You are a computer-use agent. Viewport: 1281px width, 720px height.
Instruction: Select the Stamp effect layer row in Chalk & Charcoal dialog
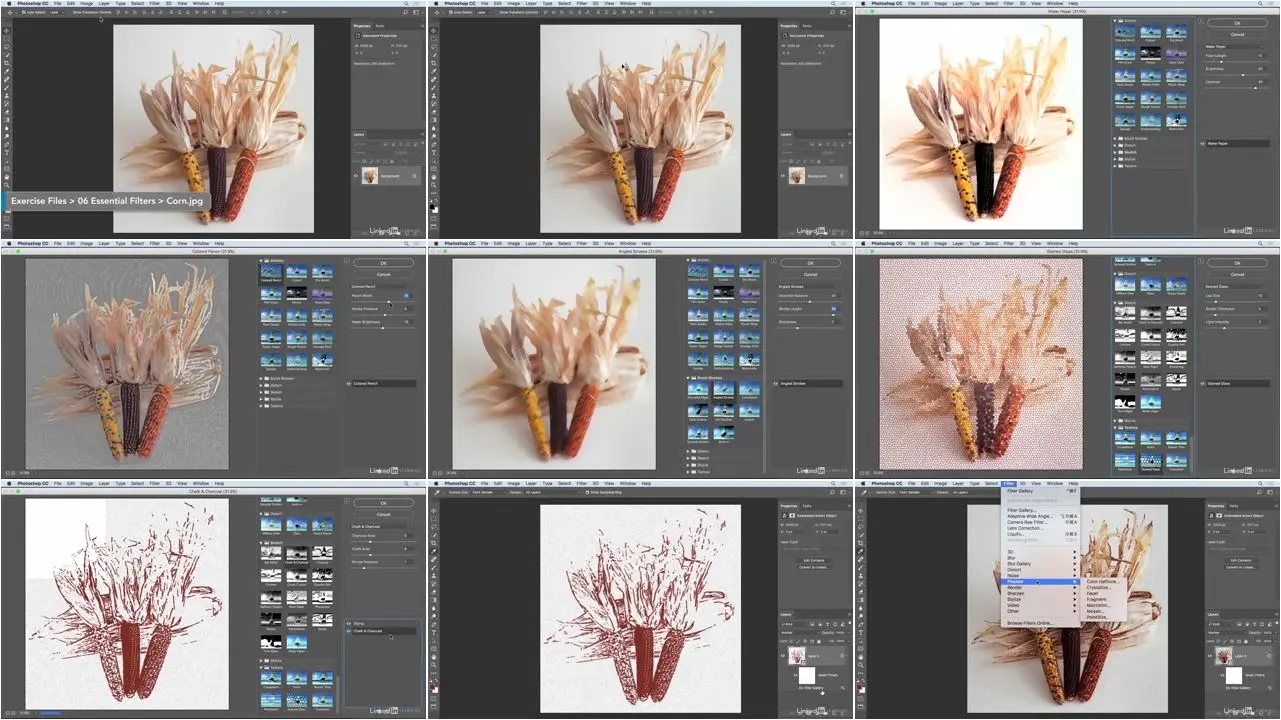[x=381, y=623]
